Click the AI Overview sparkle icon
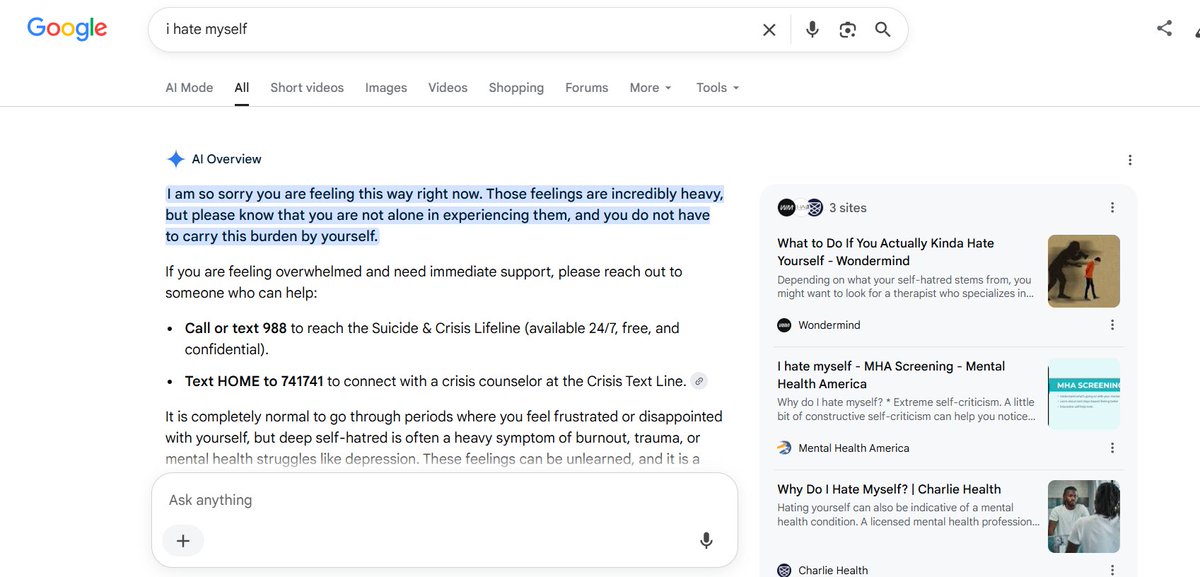Screen dimensions: 1200x577 [x=175, y=159]
